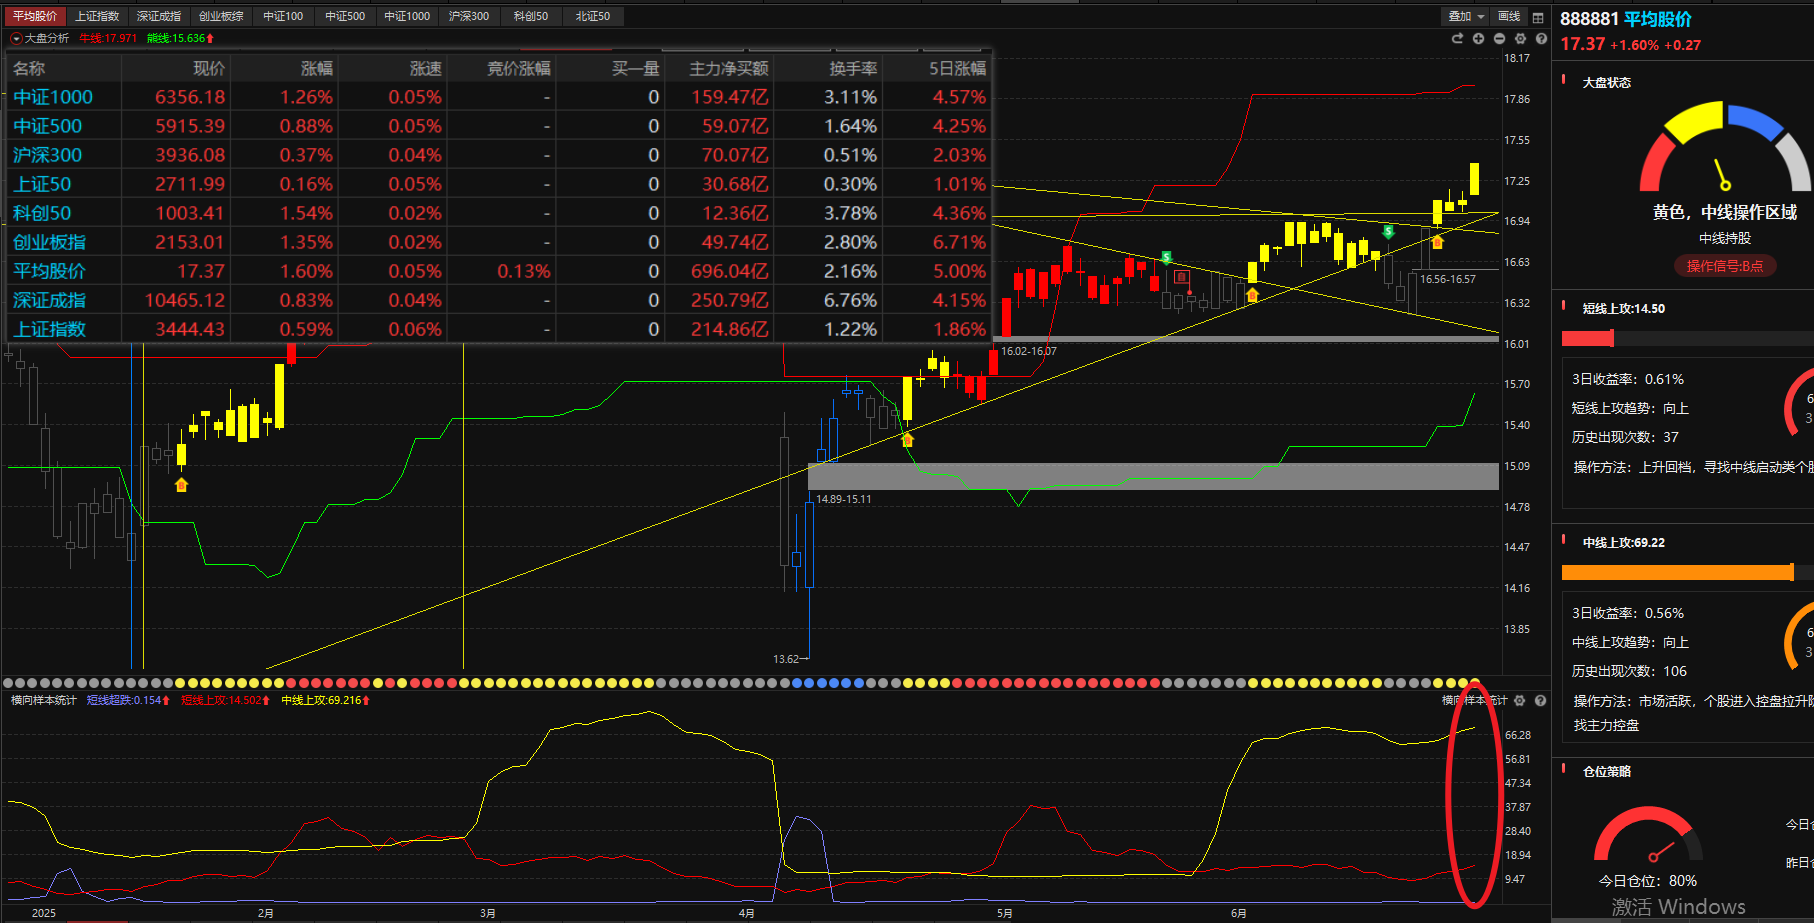Click 短线上攻:14.502 indicator label
This screenshot has width=1814, height=923.
pyautogui.click(x=225, y=700)
